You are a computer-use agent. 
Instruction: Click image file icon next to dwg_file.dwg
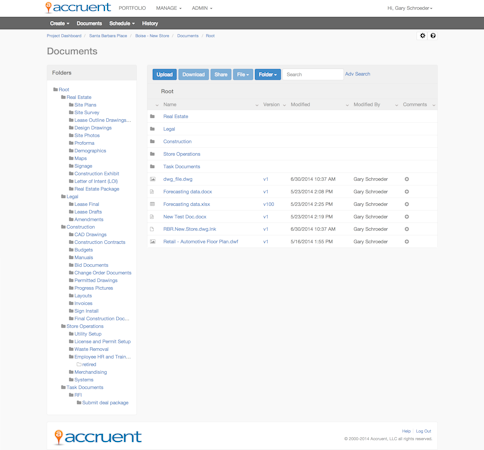(x=153, y=179)
